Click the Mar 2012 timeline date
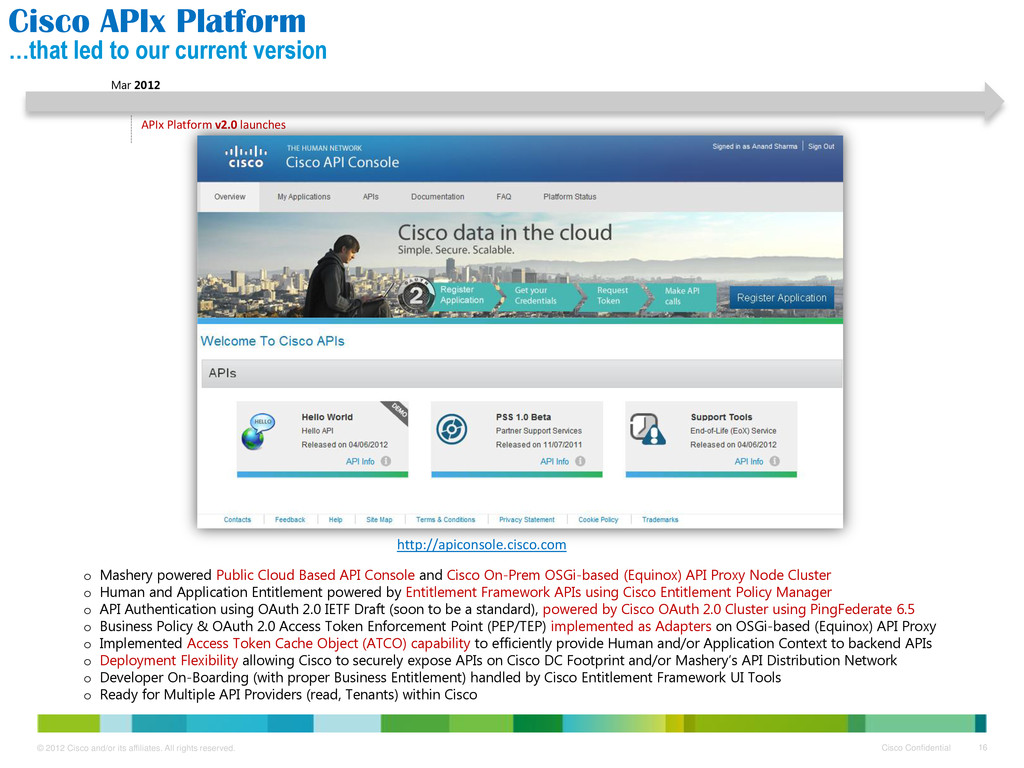 click(x=135, y=85)
